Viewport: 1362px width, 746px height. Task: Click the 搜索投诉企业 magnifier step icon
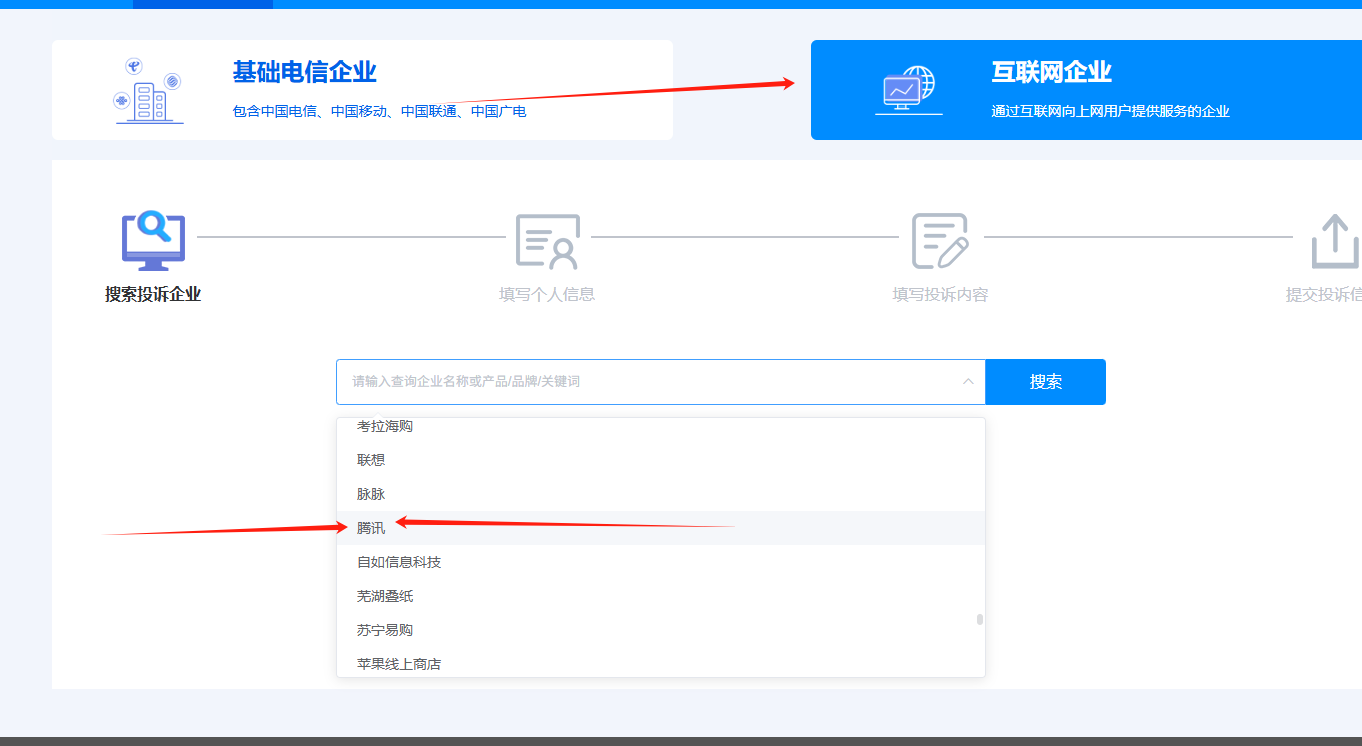pos(152,238)
